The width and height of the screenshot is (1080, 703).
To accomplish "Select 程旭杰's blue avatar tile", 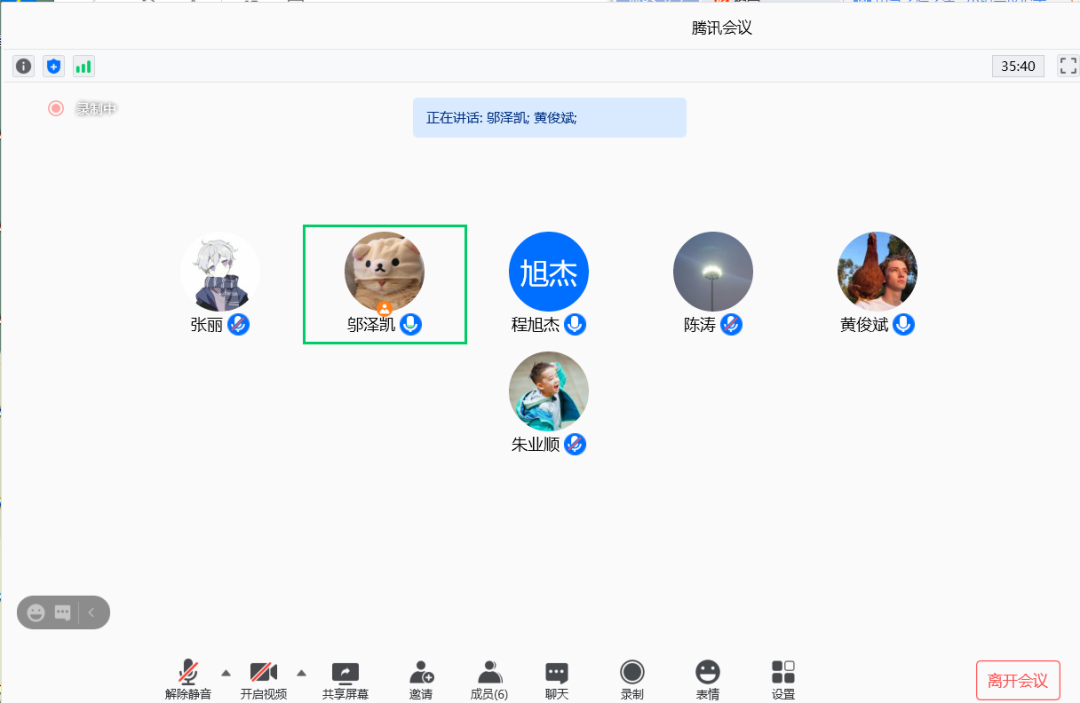I will [548, 272].
